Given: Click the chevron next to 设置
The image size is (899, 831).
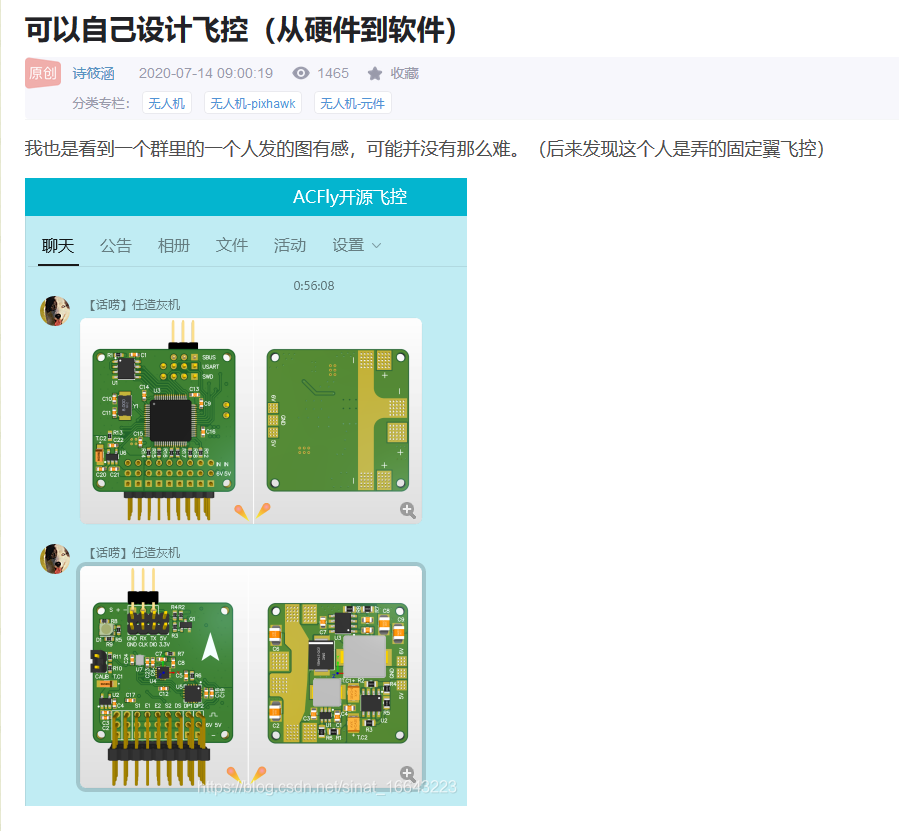Looking at the screenshot, I should point(376,246).
